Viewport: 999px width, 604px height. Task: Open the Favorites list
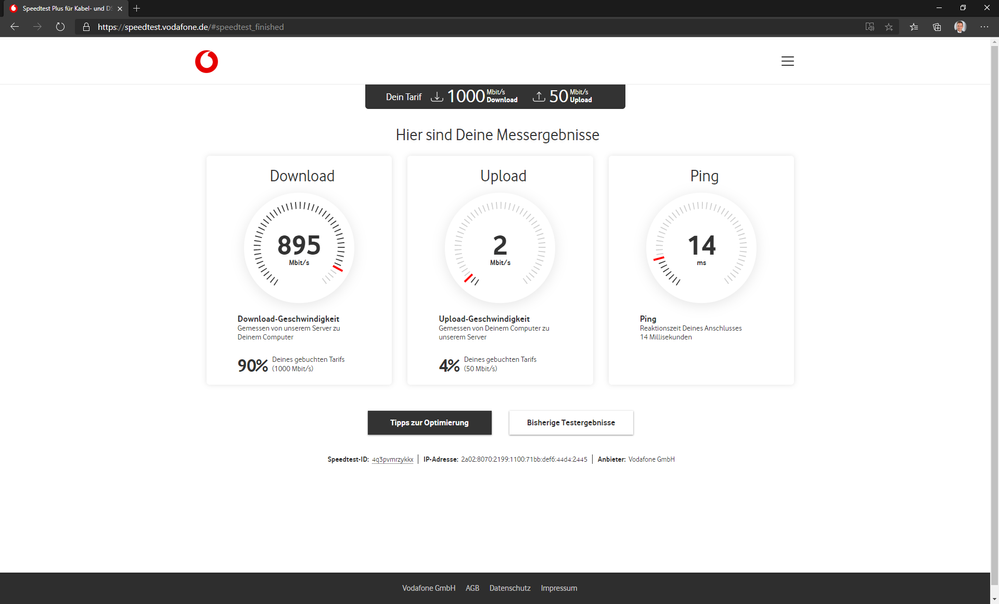(x=914, y=27)
